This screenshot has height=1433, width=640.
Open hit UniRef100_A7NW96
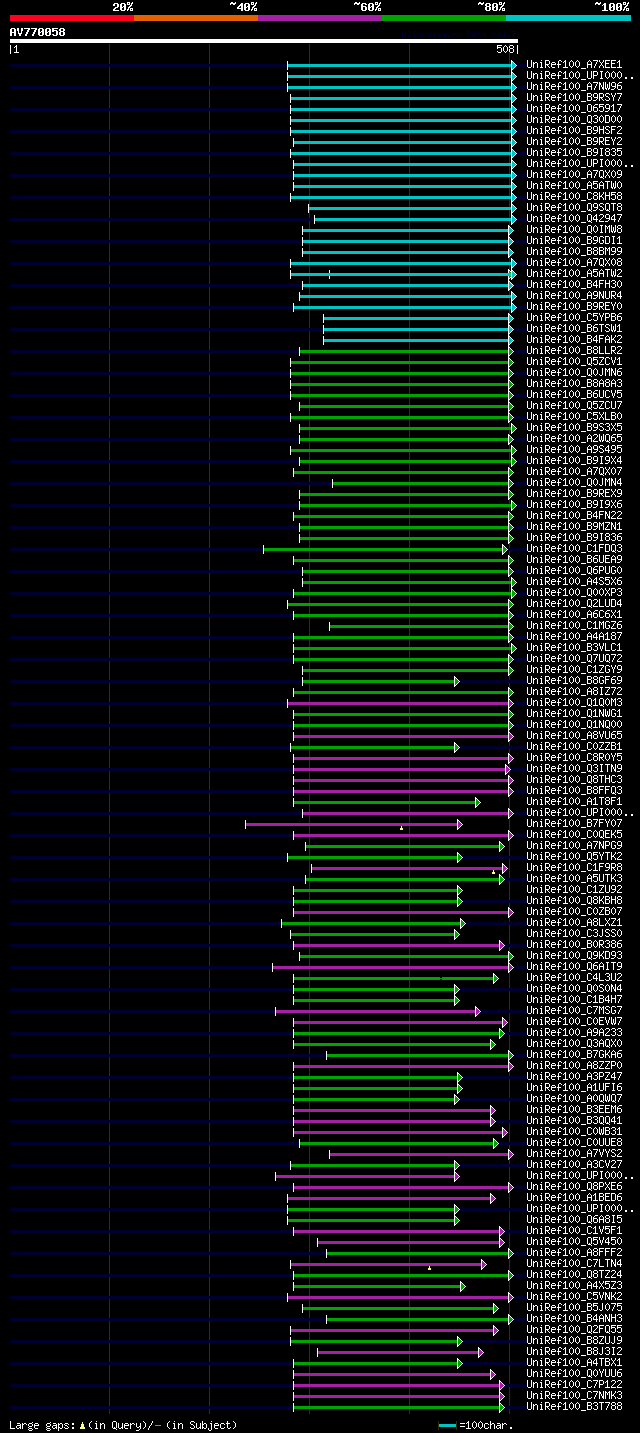coord(575,86)
